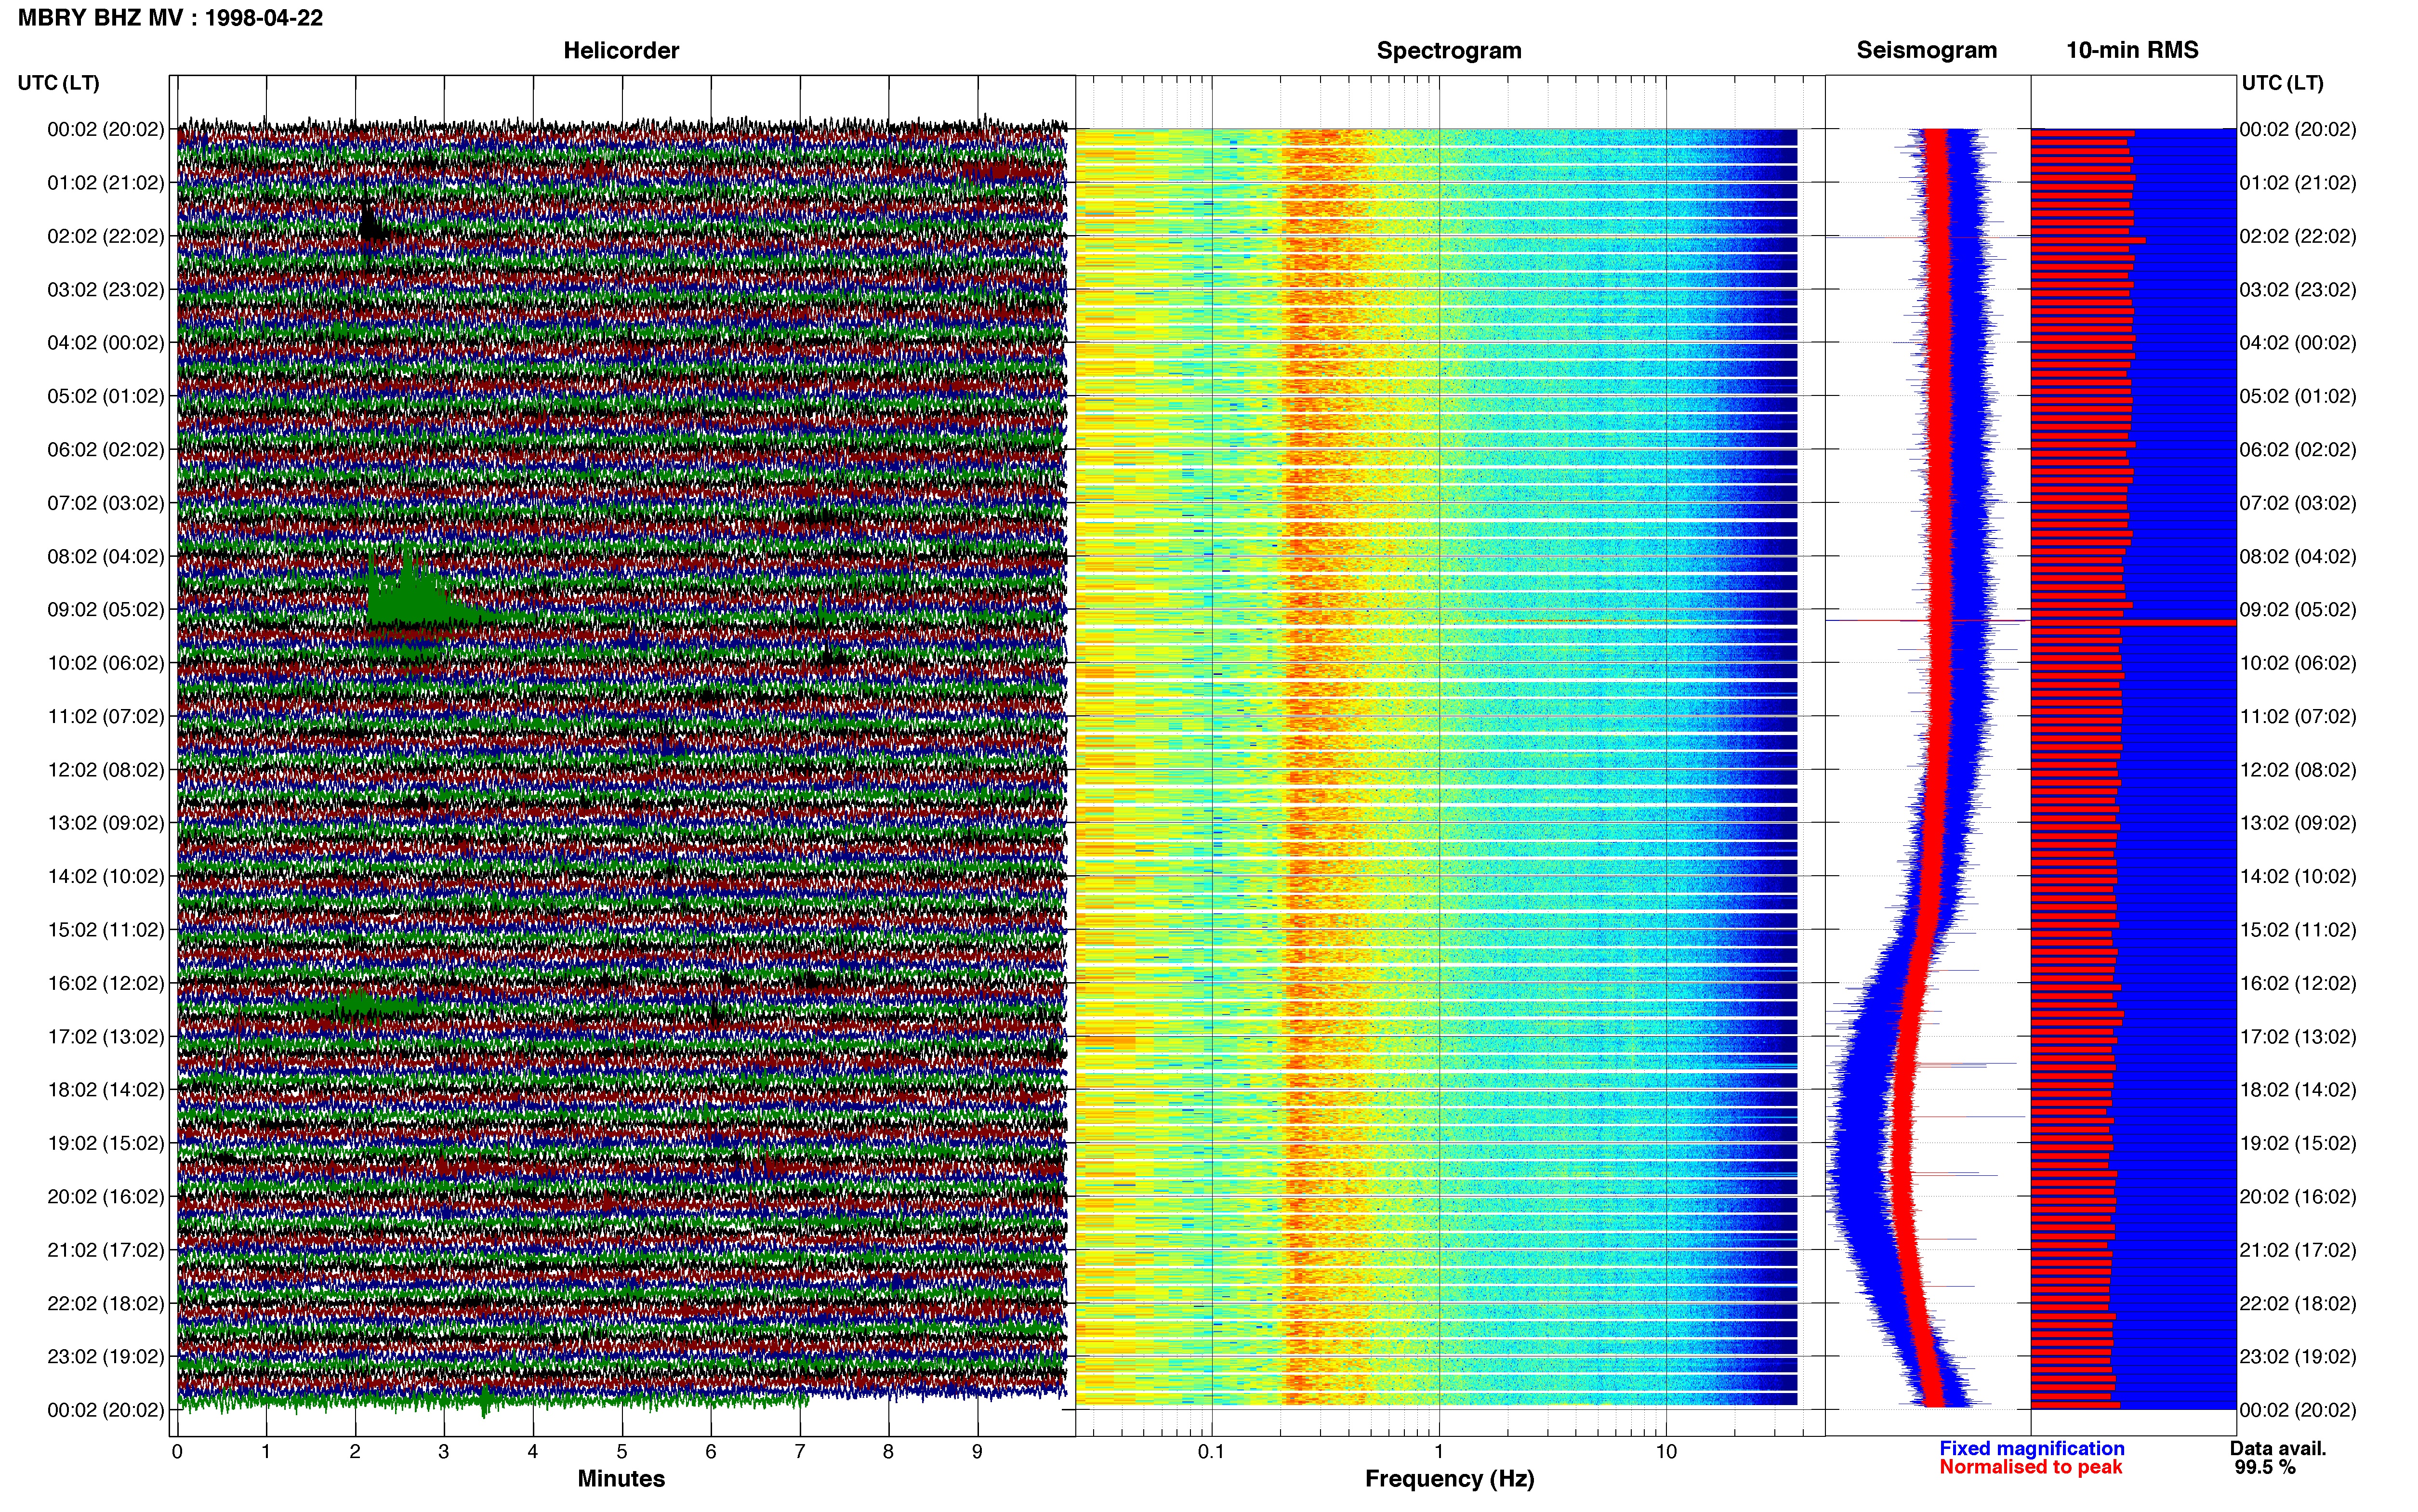This screenshot has width=2418, height=1512.
Task: Click left time label 13:02 (09:02)
Action: tap(105, 823)
